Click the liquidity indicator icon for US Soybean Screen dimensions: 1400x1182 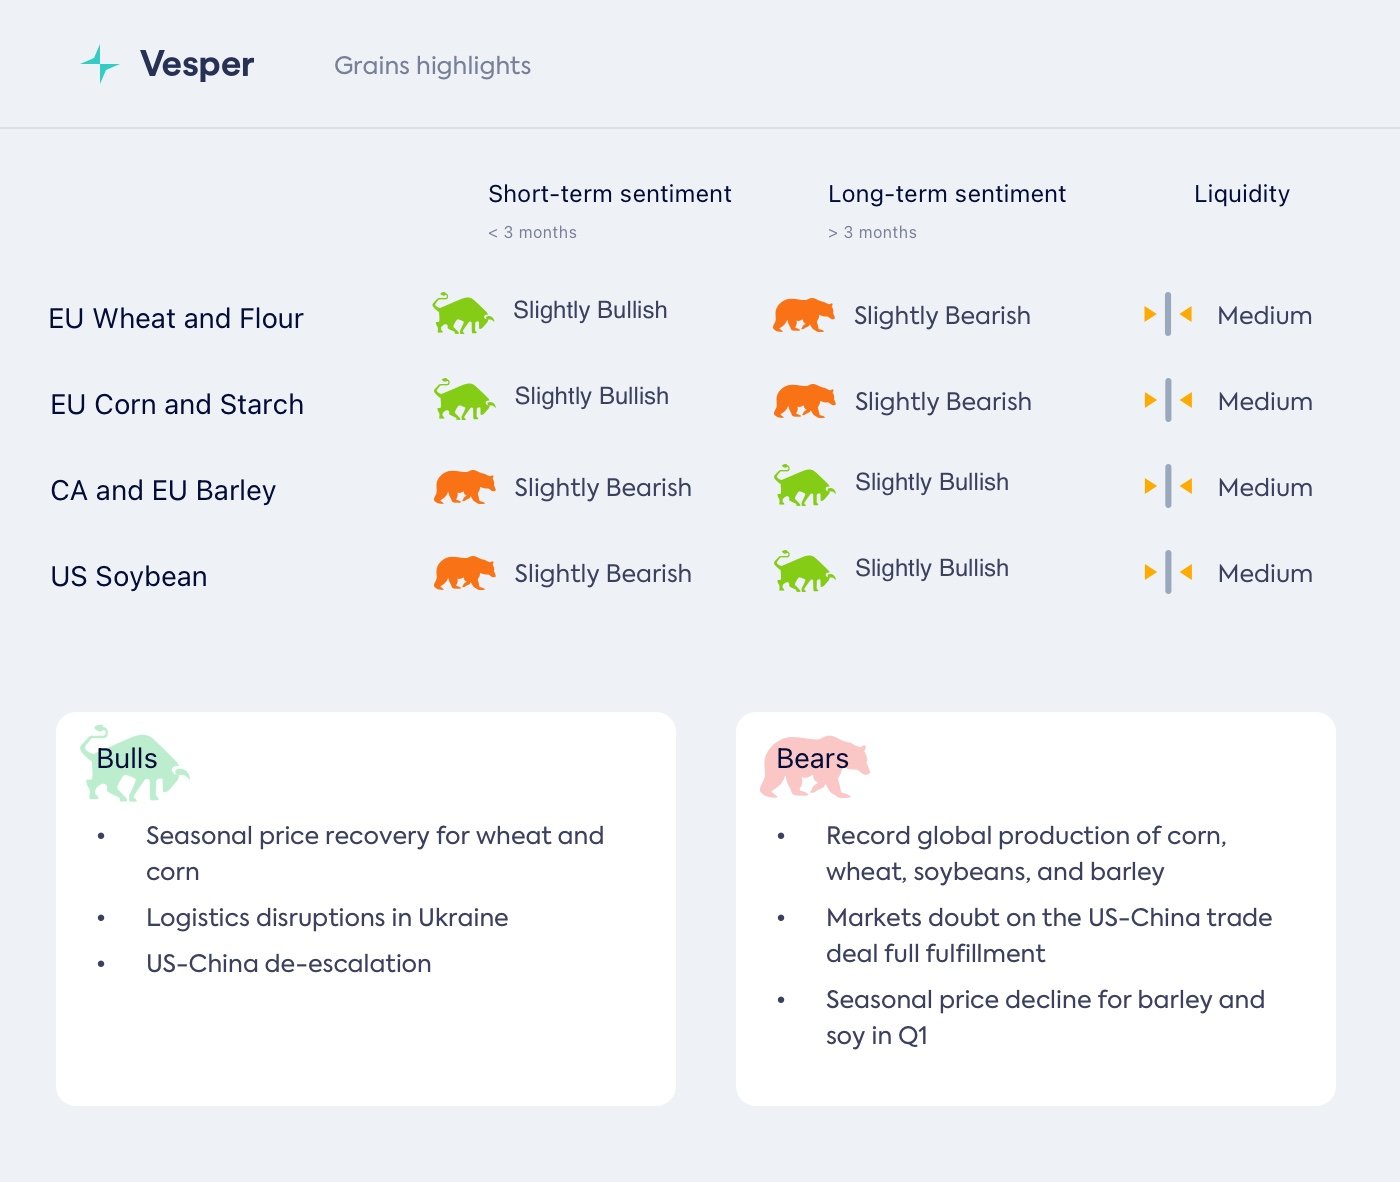(x=1167, y=573)
